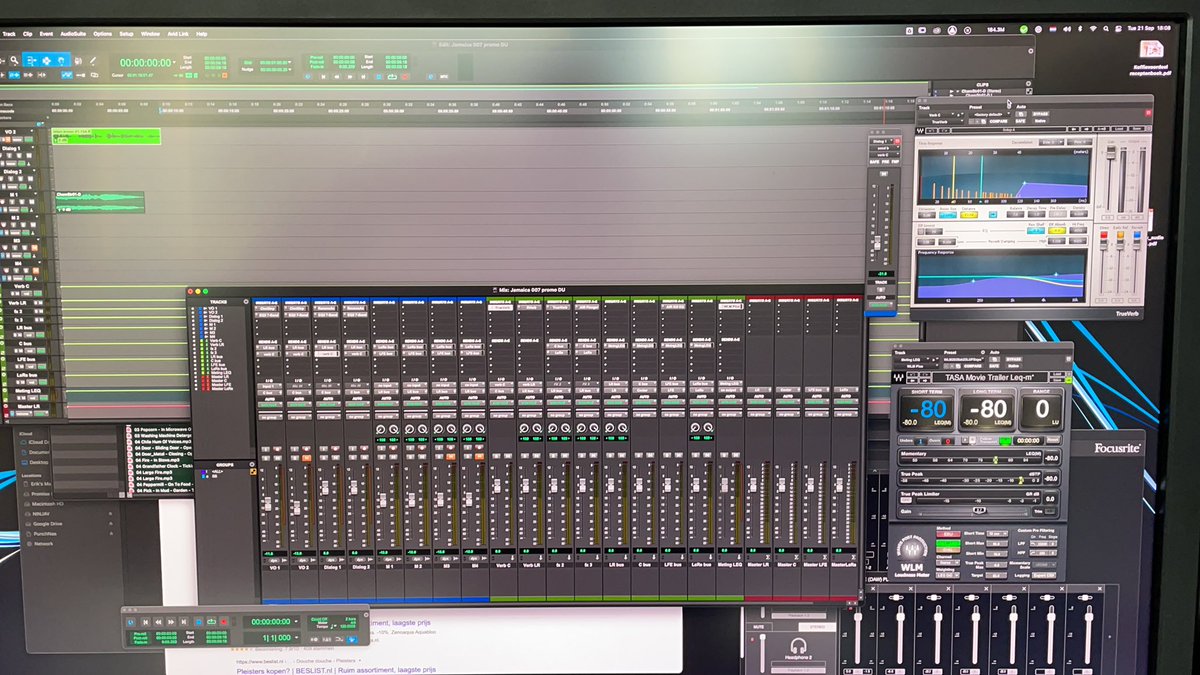The height and width of the screenshot is (675, 1200).
Task: Click WLM Loudness Meter Reset button
Action: 1053,439
